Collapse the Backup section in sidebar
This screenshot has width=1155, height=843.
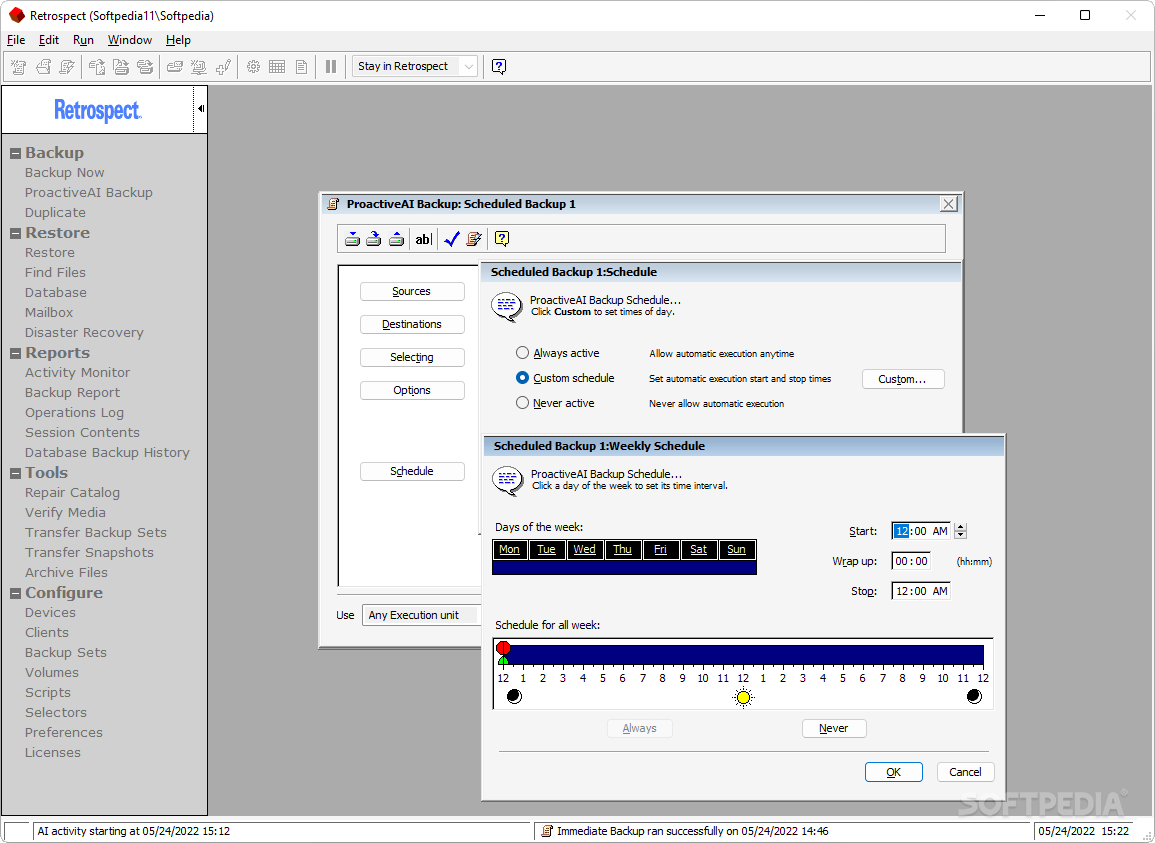coord(15,153)
